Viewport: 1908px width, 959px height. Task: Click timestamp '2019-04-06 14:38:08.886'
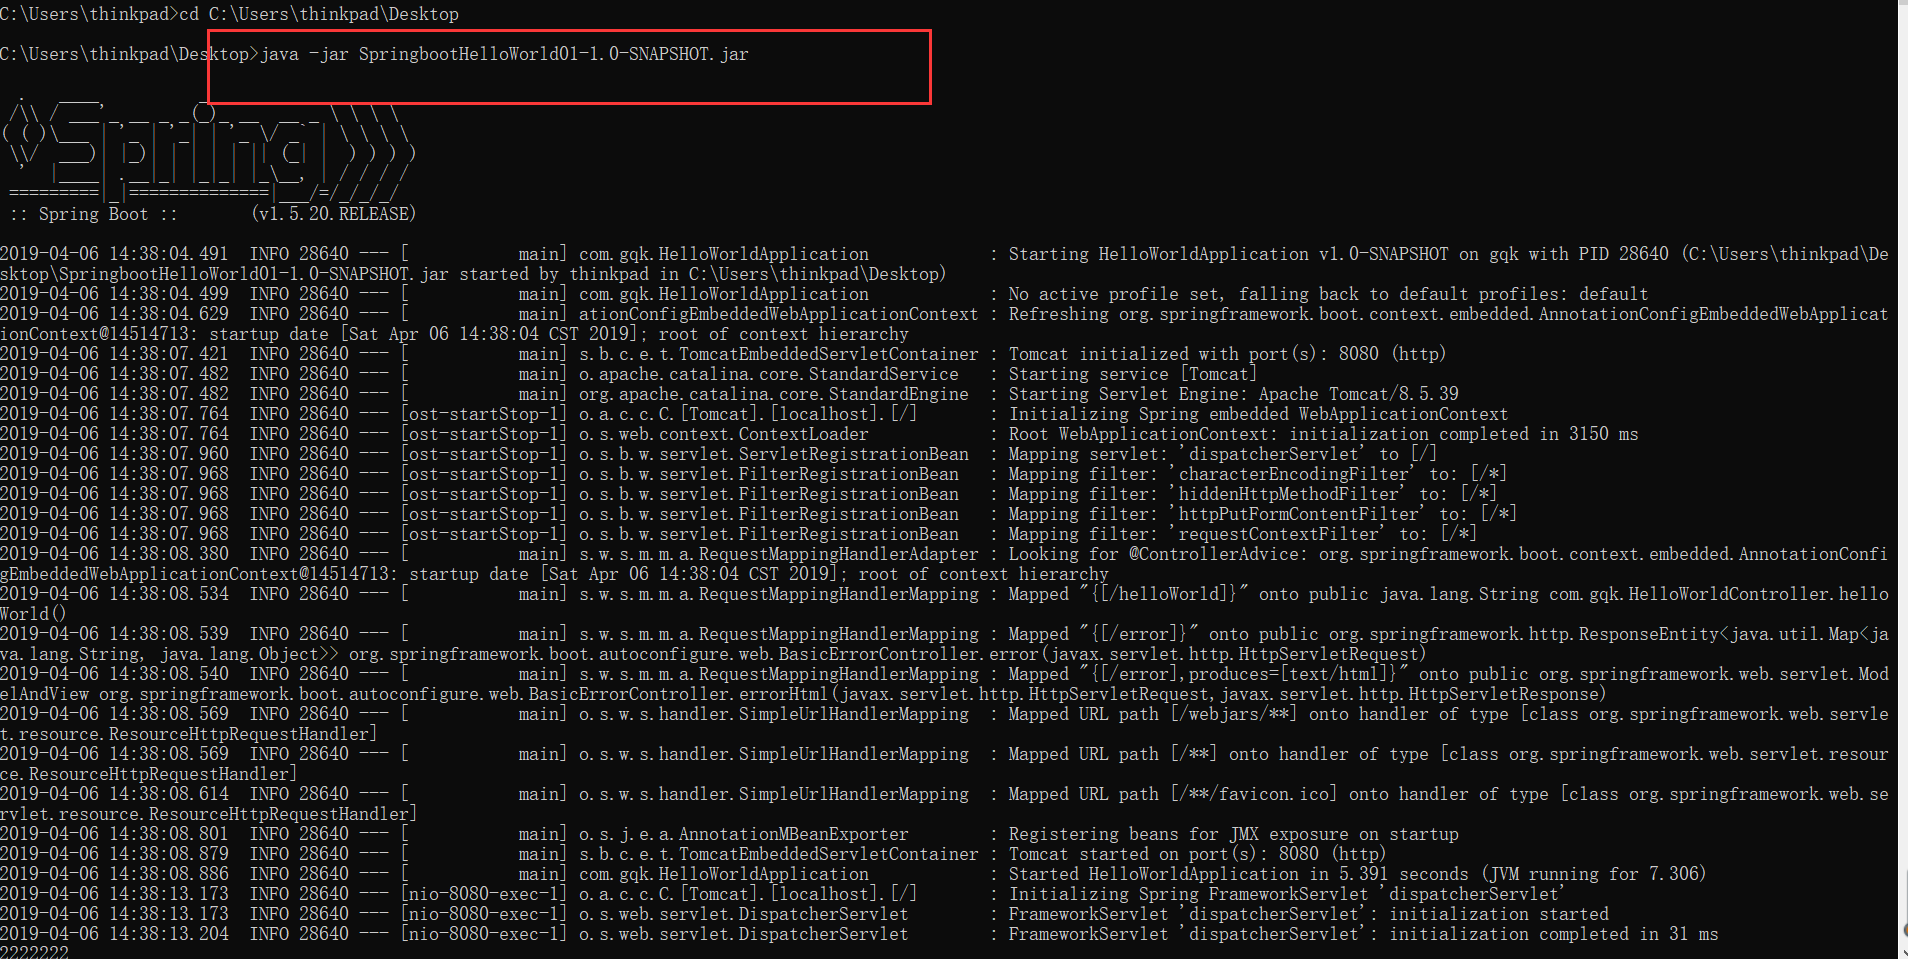pos(114,874)
